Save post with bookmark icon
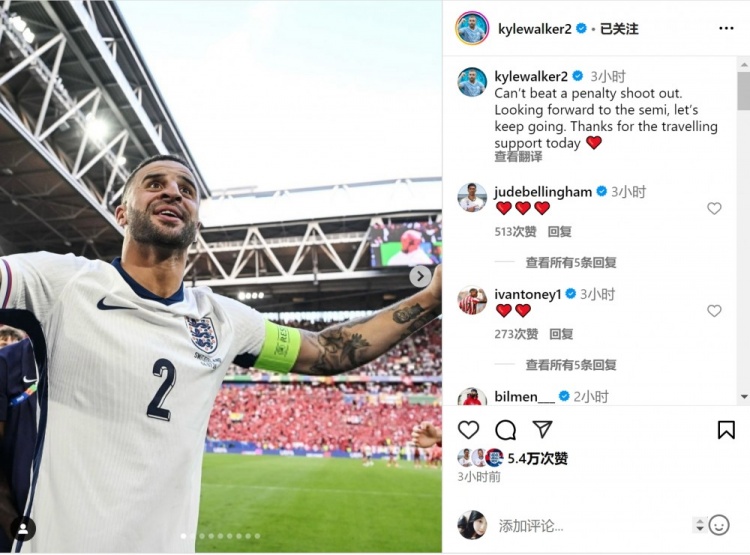 [726, 430]
